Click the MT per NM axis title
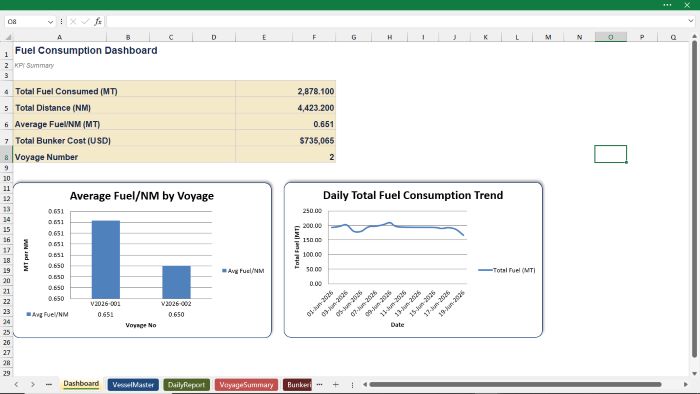Image resolution: width=700 pixels, height=394 pixels. click(26, 255)
